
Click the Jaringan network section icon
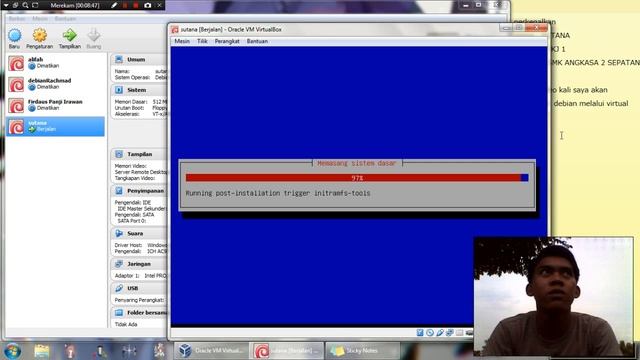[x=119, y=264]
